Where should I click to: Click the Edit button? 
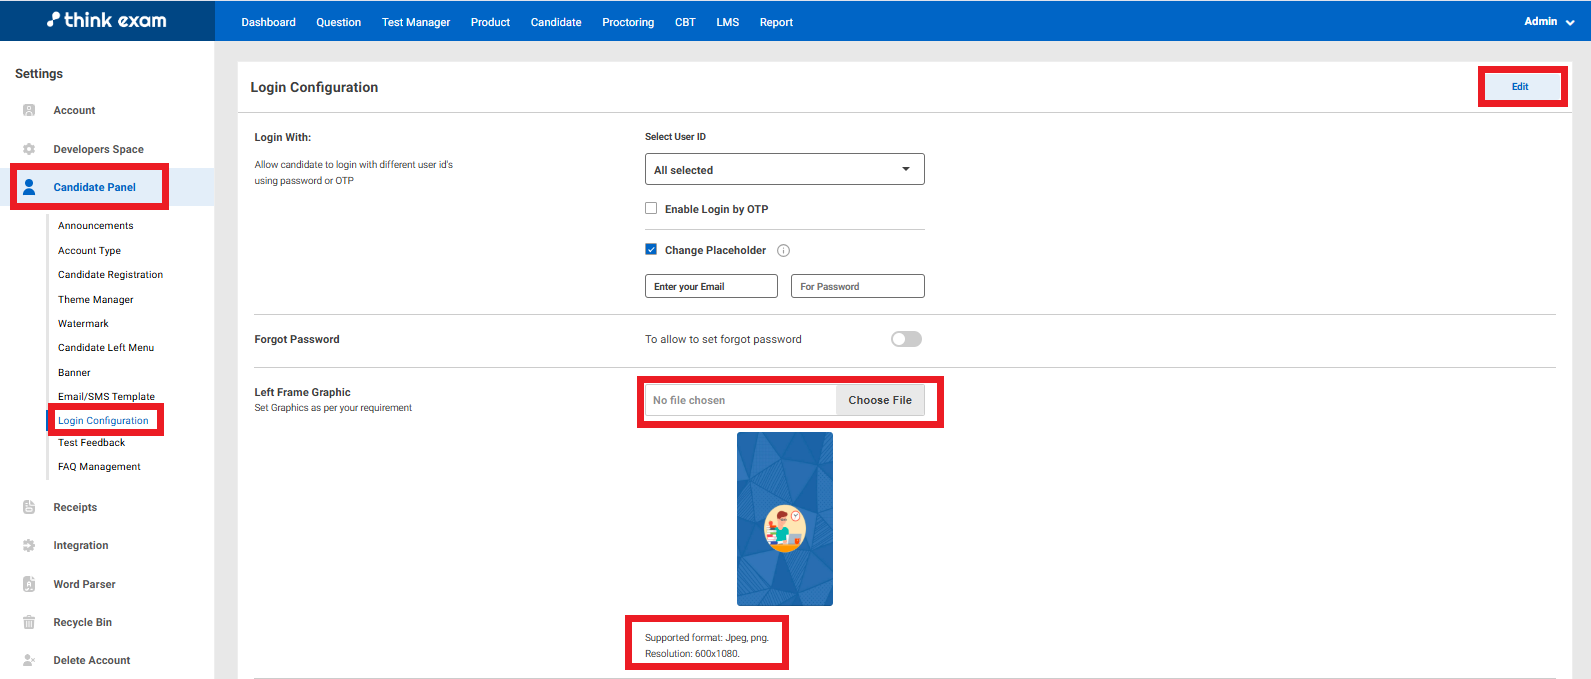1519,87
